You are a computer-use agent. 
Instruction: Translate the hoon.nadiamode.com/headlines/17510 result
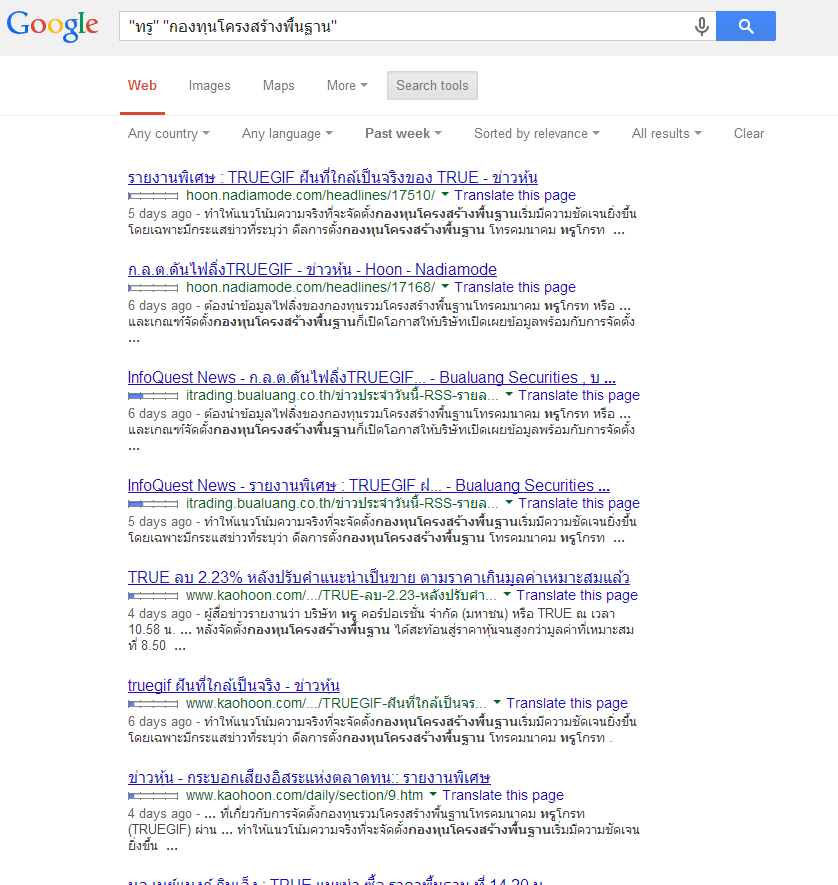point(515,195)
